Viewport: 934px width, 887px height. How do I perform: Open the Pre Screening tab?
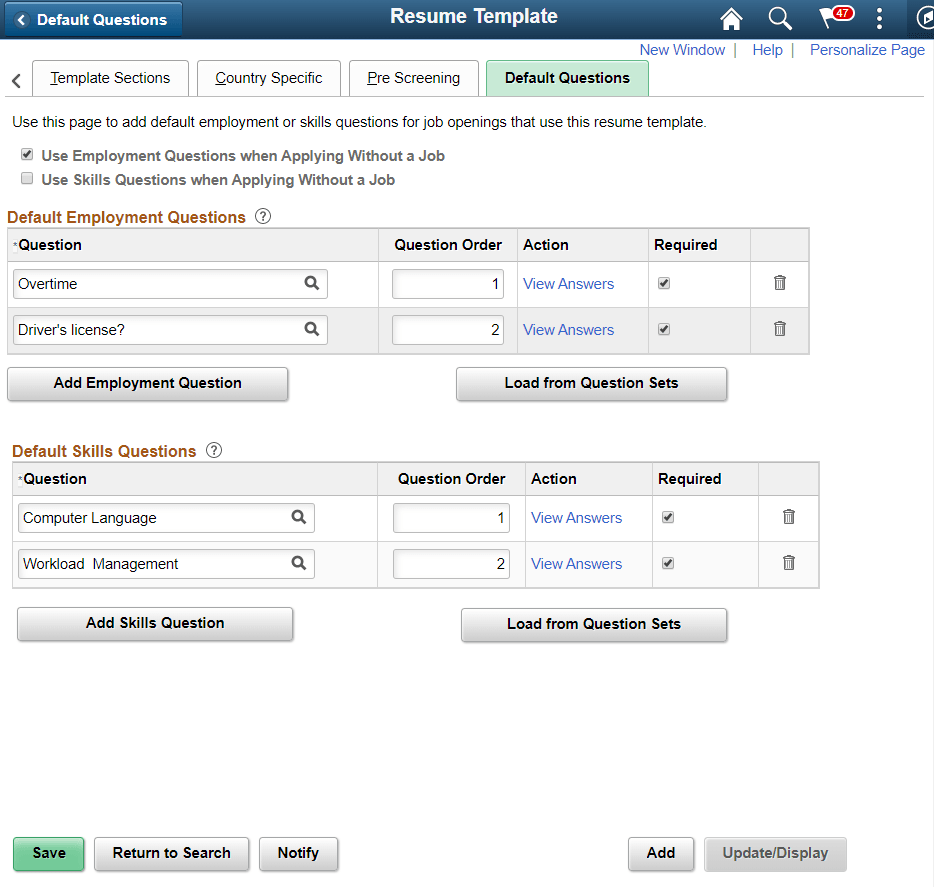413,78
